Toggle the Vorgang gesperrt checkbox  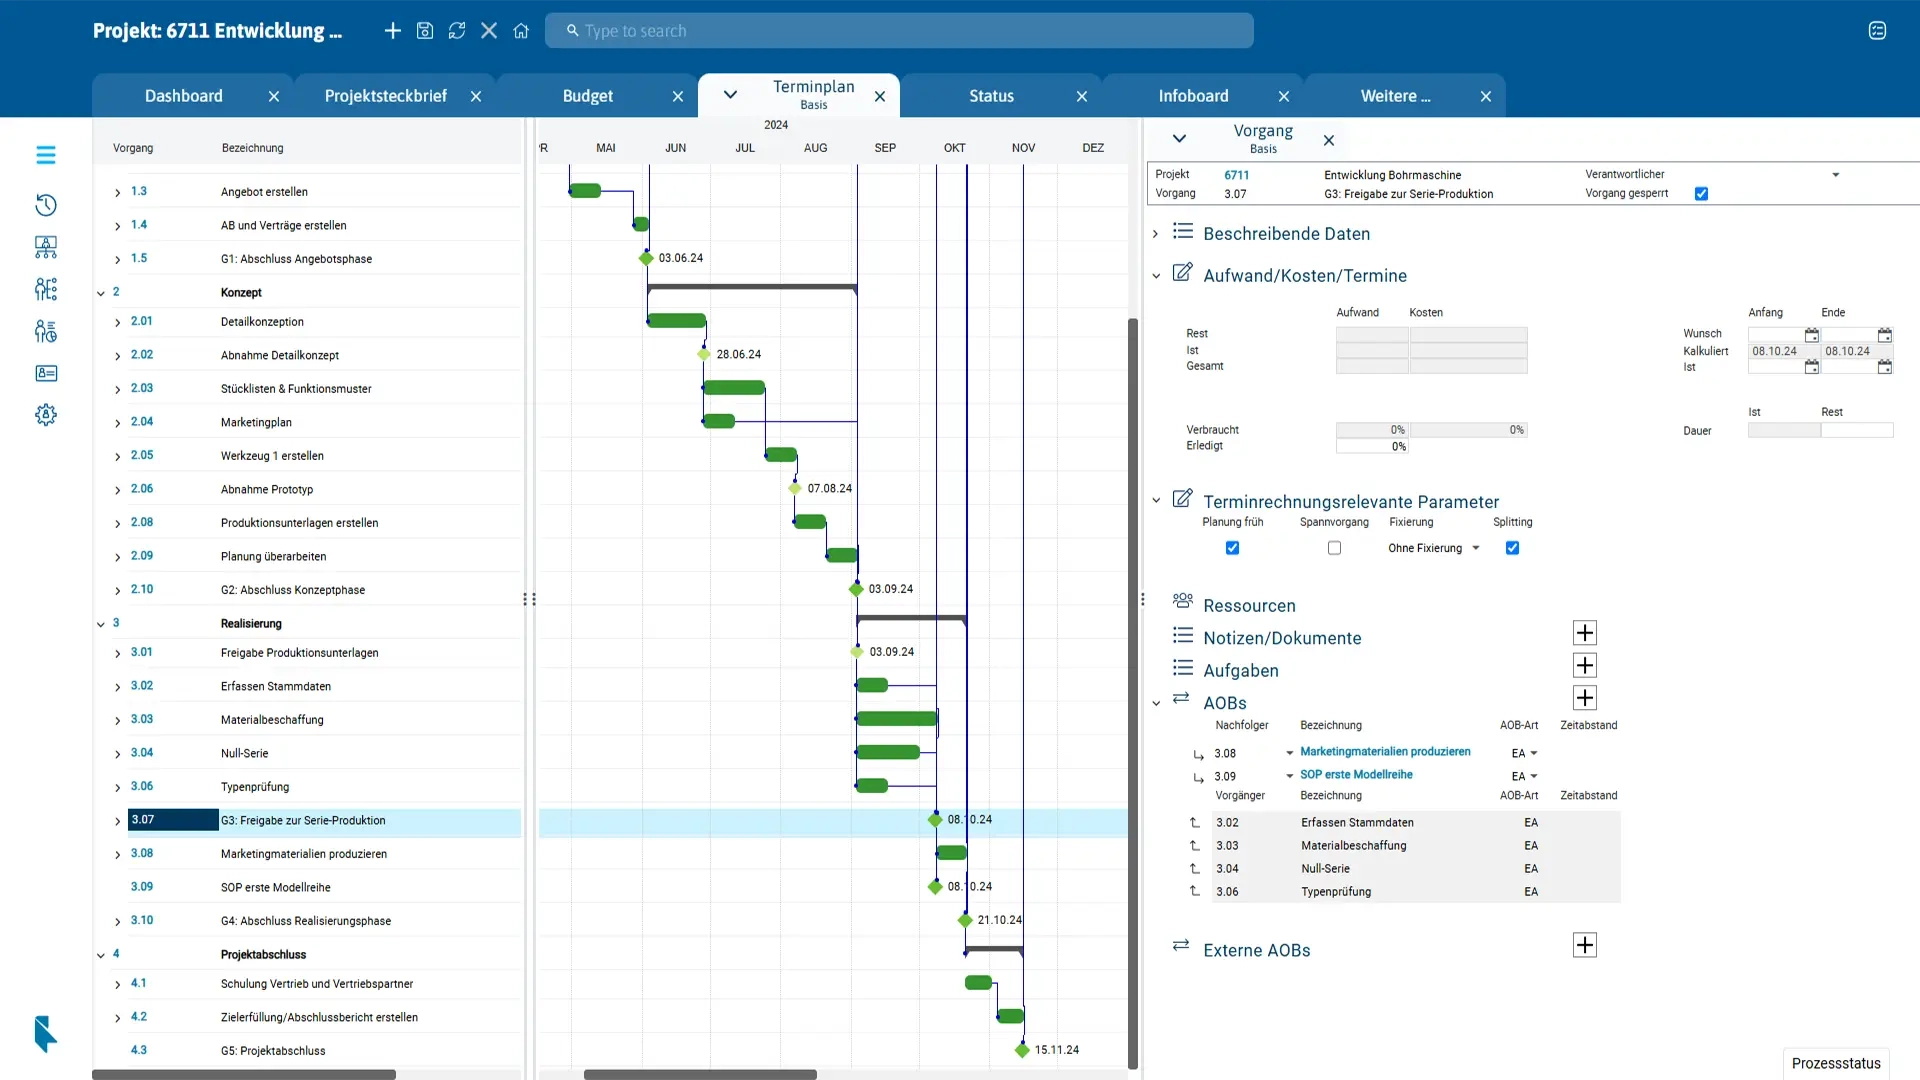click(x=1701, y=194)
